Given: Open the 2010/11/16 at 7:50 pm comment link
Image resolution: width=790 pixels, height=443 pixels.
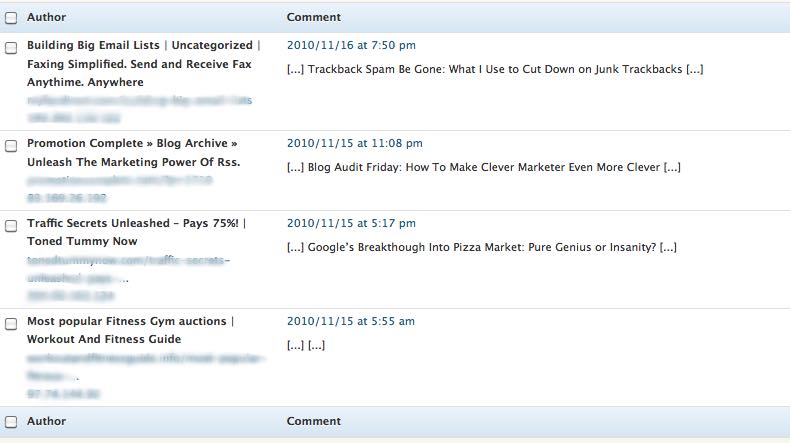Looking at the screenshot, I should coord(351,45).
